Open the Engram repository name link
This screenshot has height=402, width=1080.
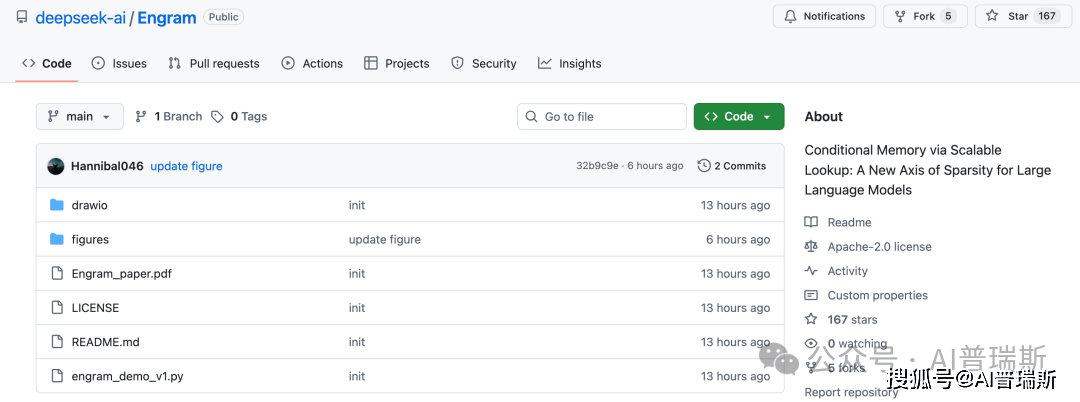tap(167, 17)
